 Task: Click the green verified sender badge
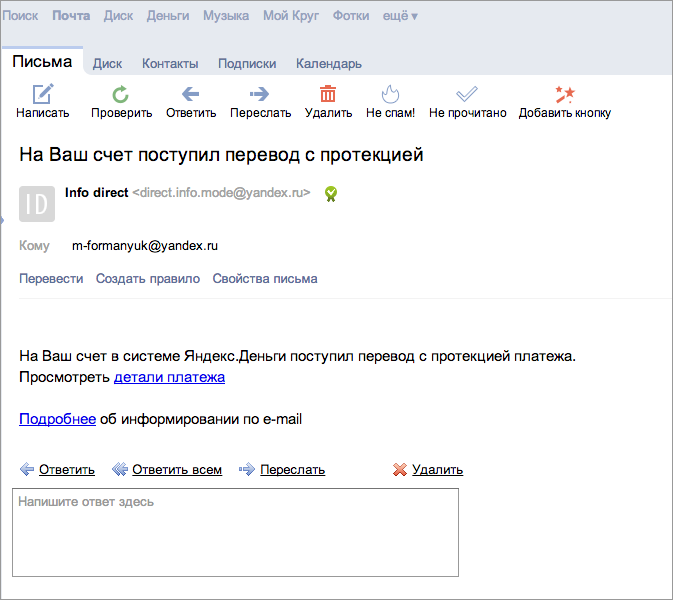click(x=331, y=194)
